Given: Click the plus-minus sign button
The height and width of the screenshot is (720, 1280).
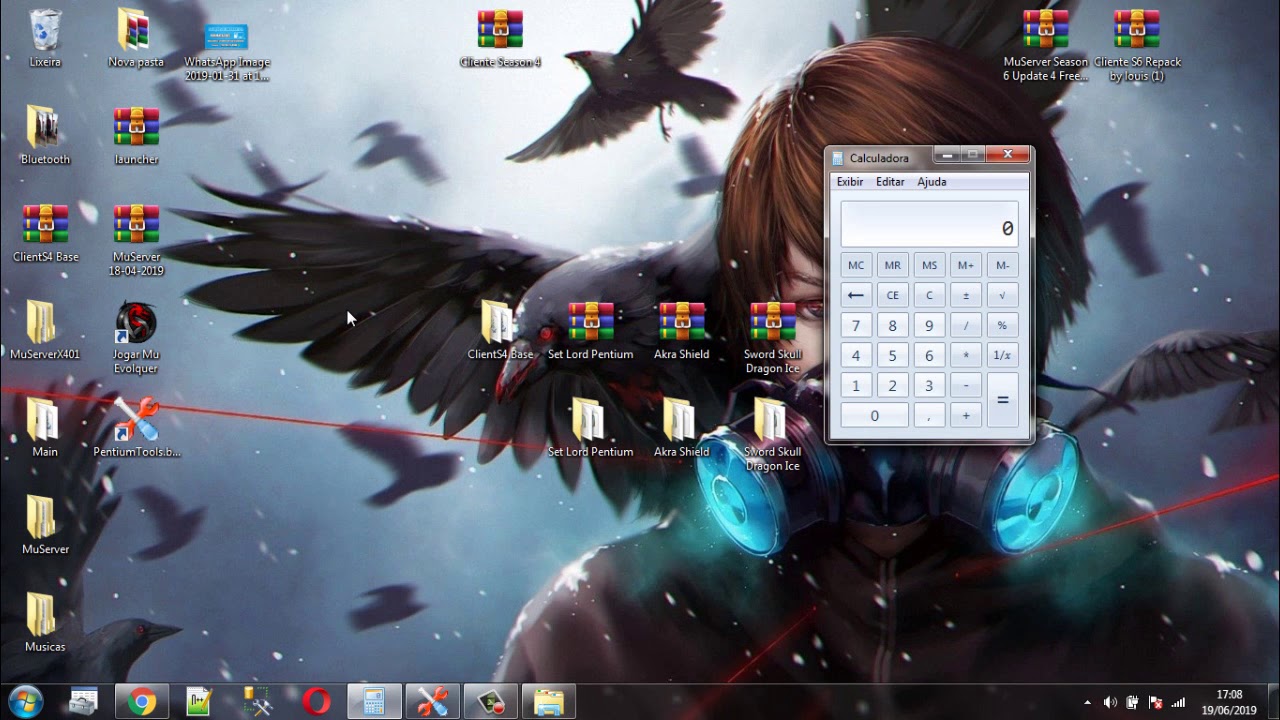Looking at the screenshot, I should [966, 295].
